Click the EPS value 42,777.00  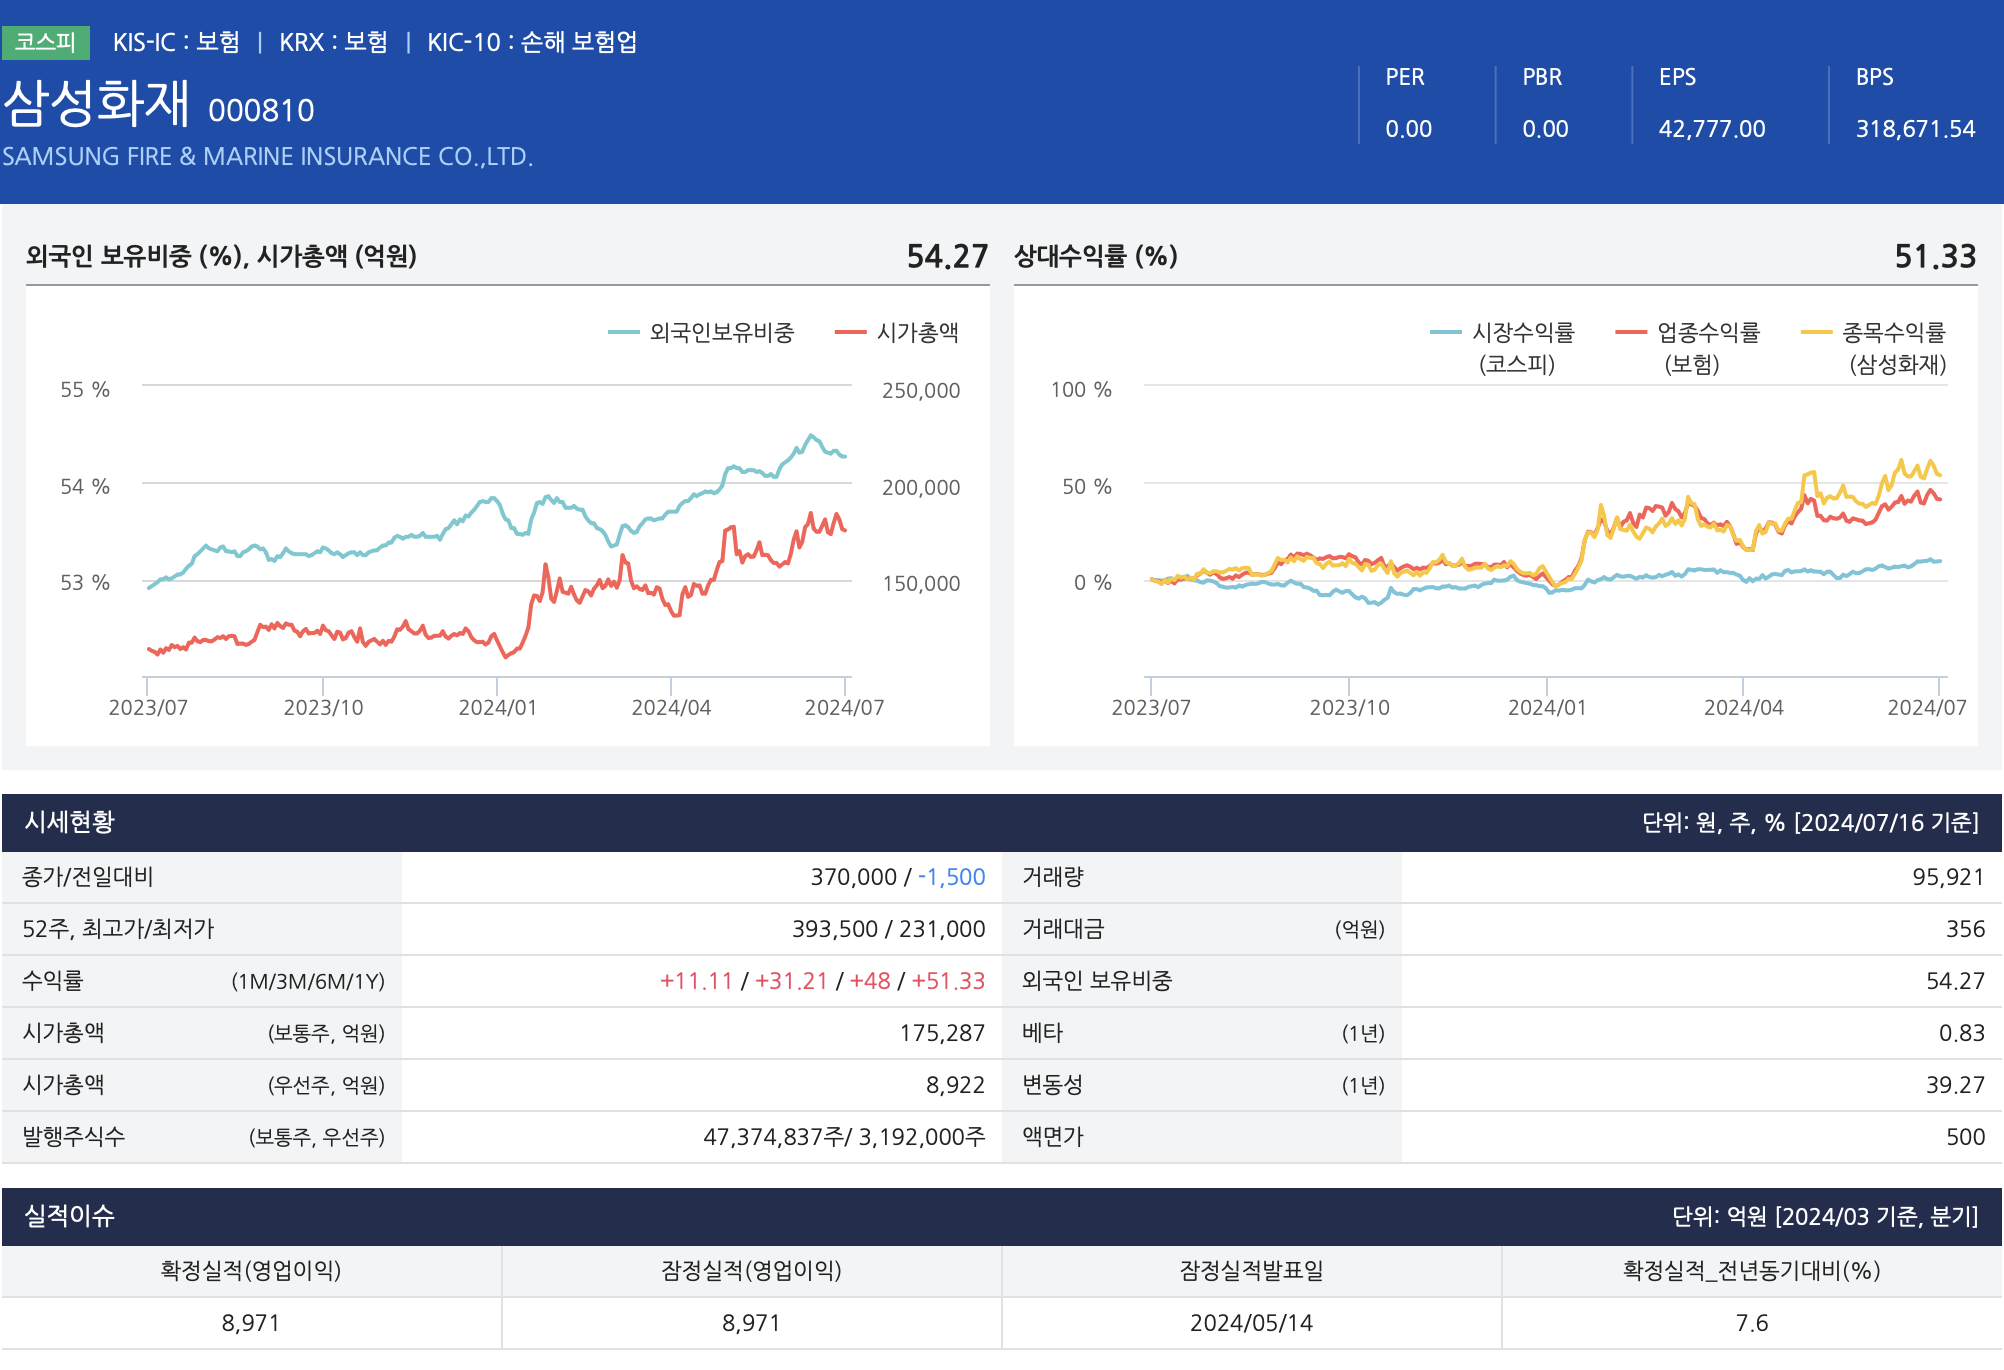(x=1711, y=129)
